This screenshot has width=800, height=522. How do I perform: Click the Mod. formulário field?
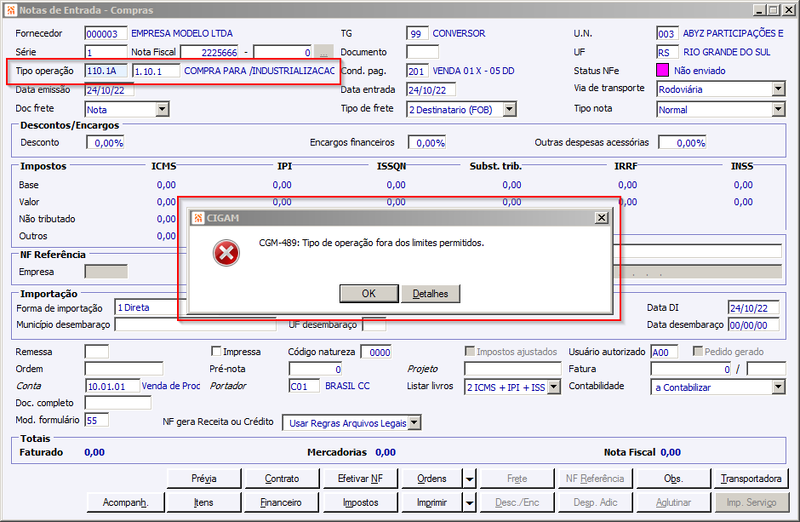point(97,420)
